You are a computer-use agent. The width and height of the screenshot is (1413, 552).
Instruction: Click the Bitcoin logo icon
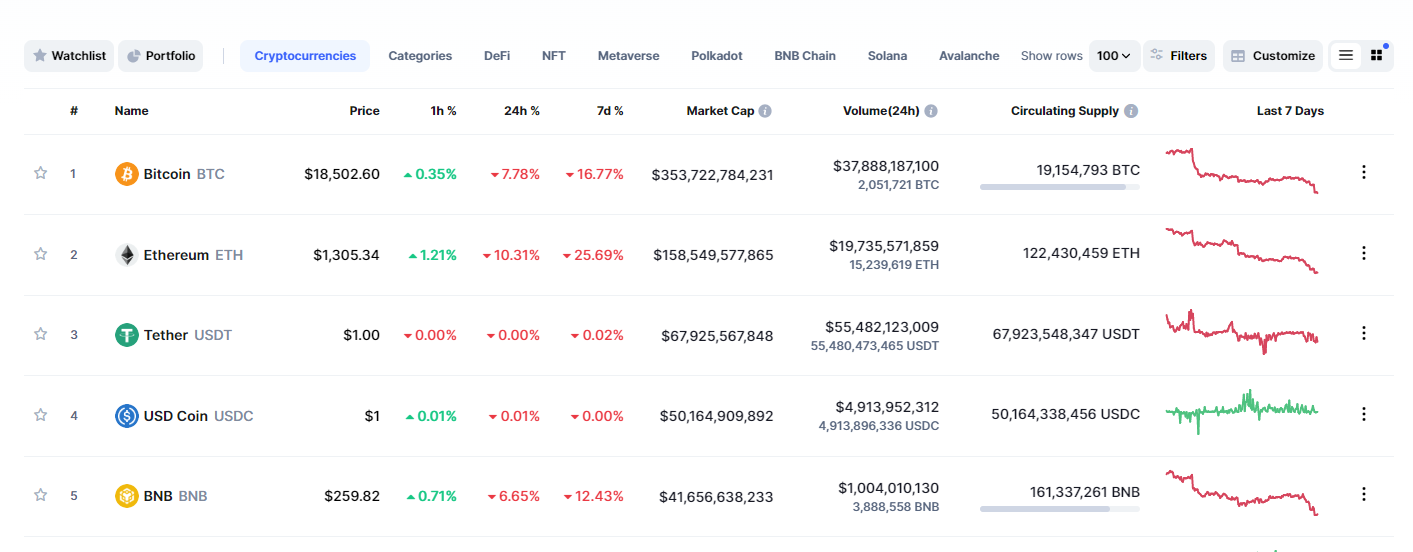pyautogui.click(x=126, y=174)
